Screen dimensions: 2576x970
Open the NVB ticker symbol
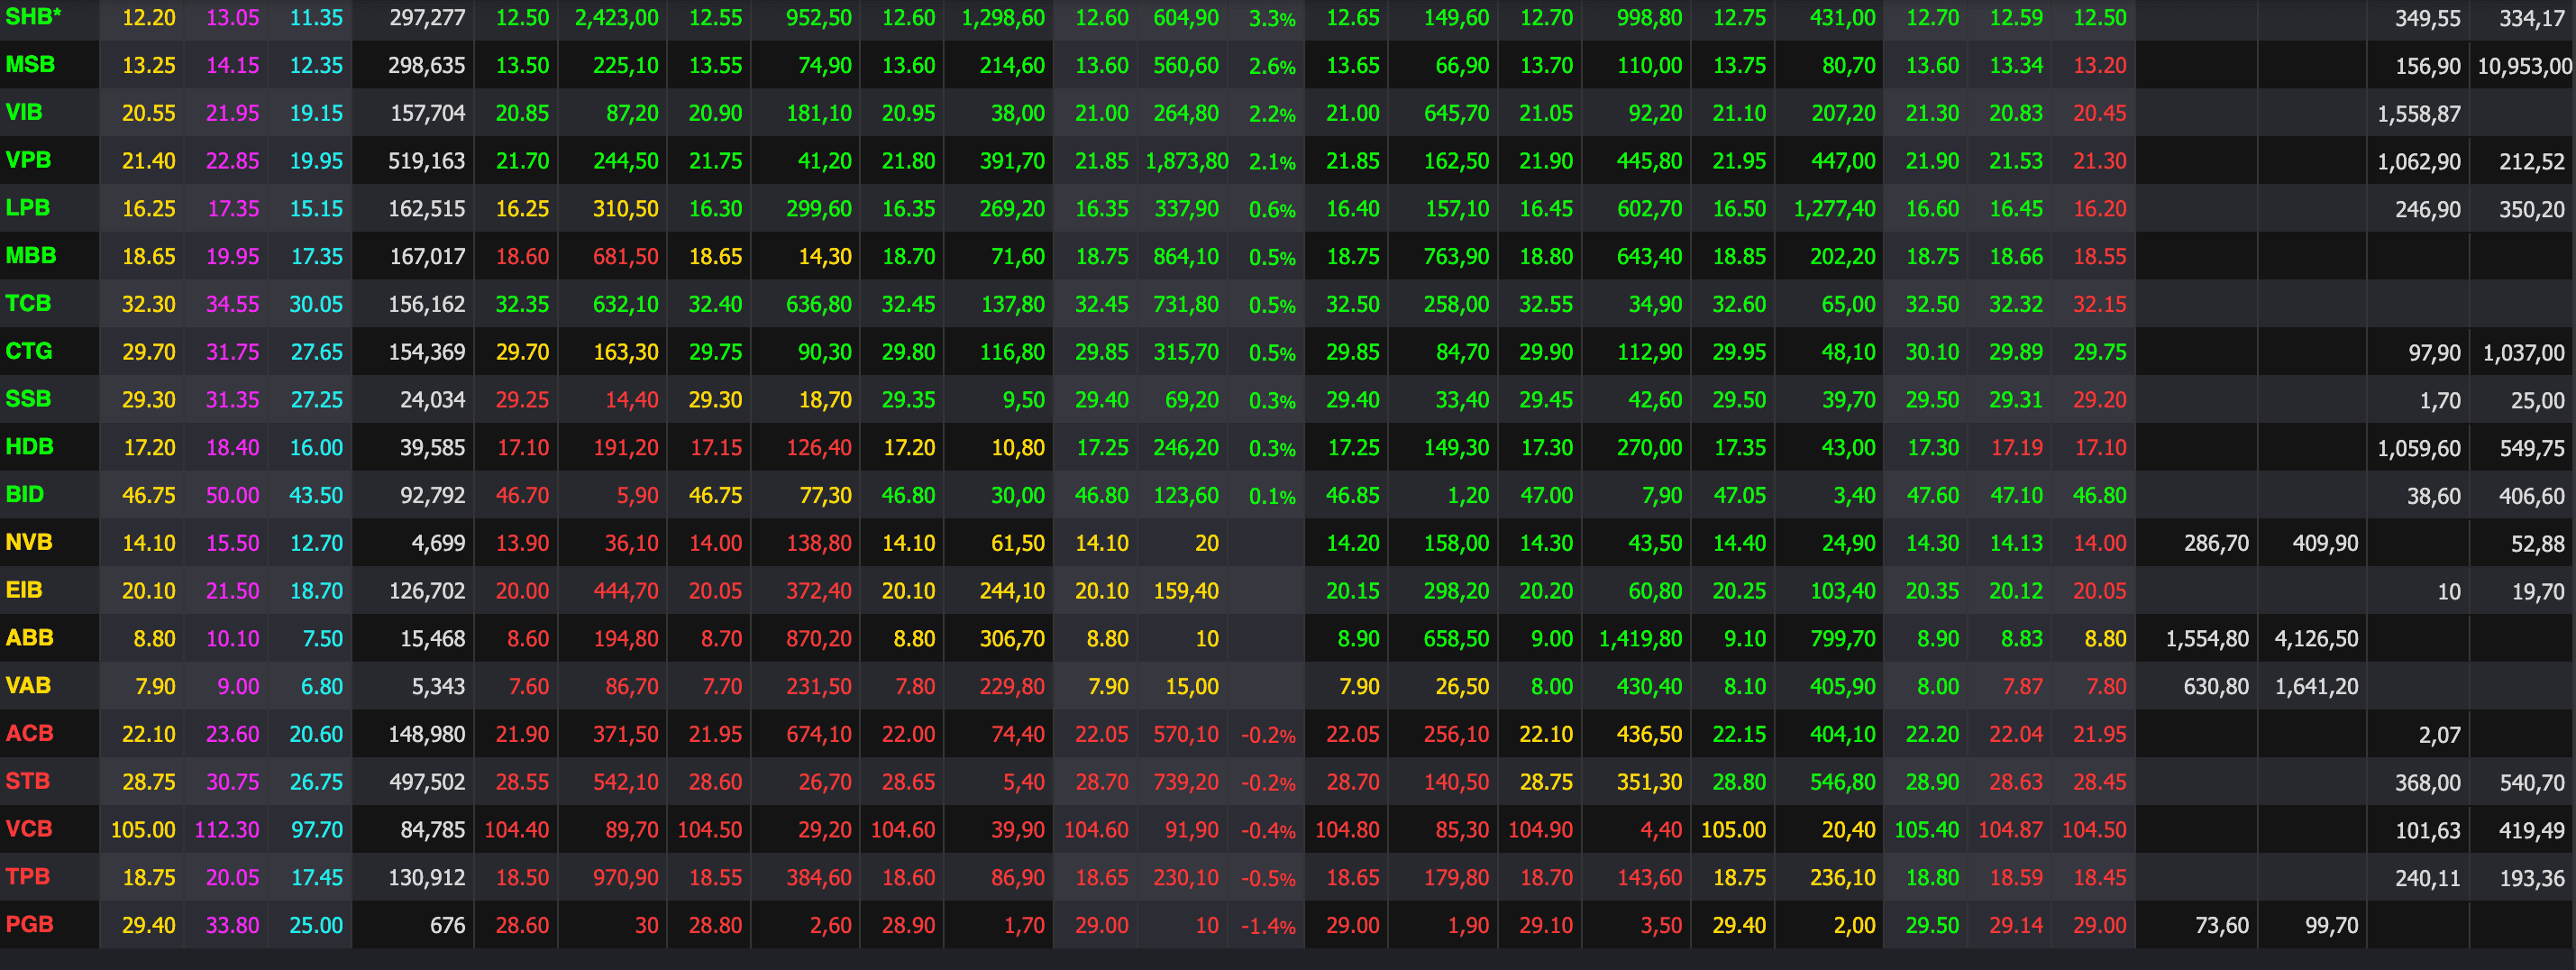tap(29, 542)
